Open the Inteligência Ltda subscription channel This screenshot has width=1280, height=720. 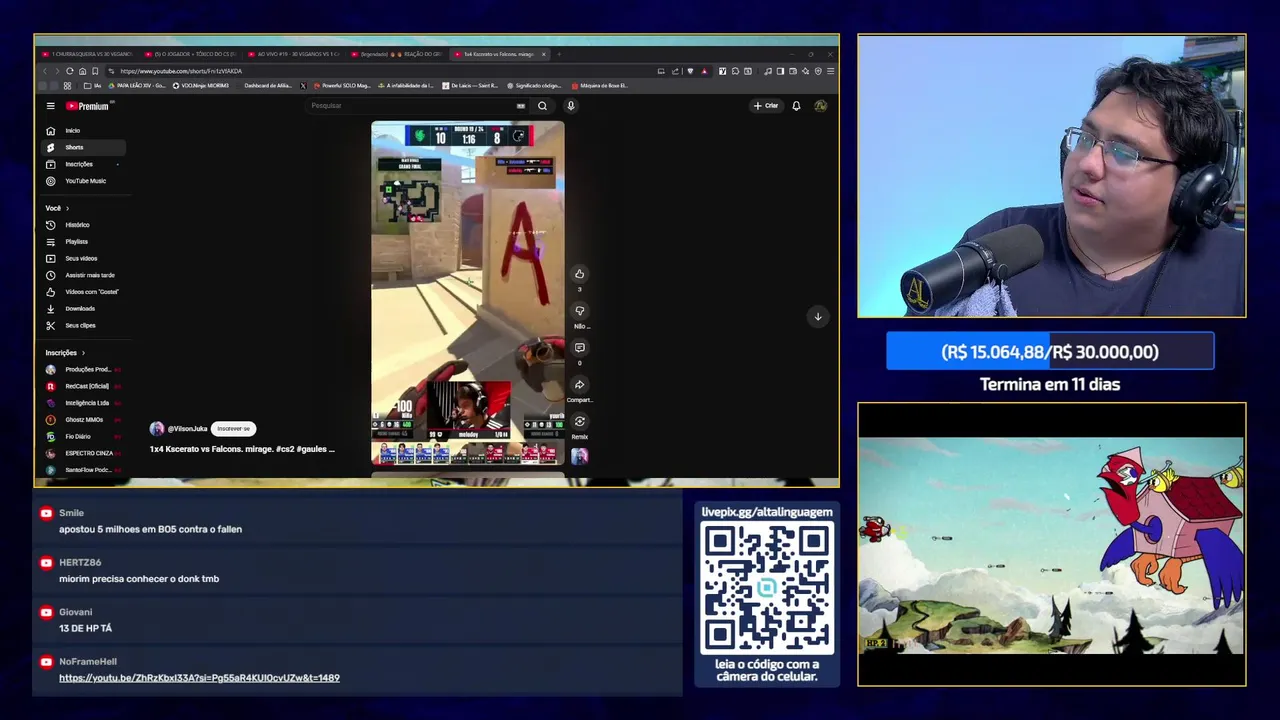click(84, 403)
